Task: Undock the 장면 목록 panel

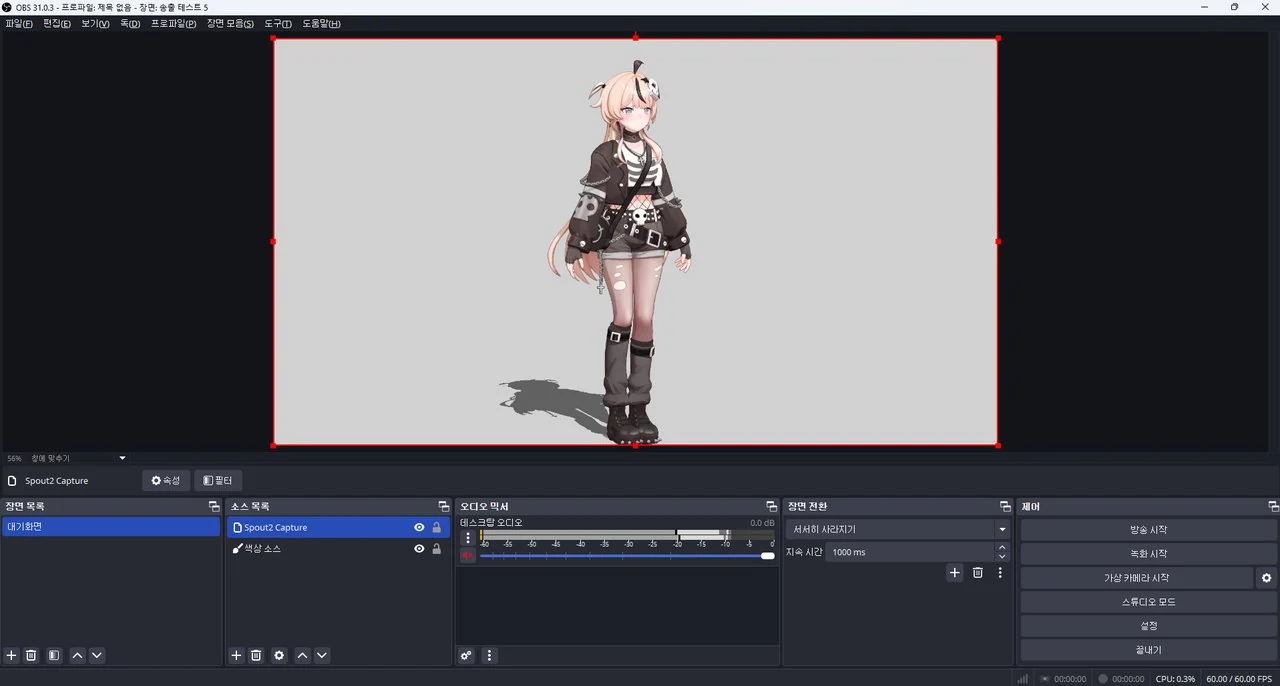Action: point(213,507)
